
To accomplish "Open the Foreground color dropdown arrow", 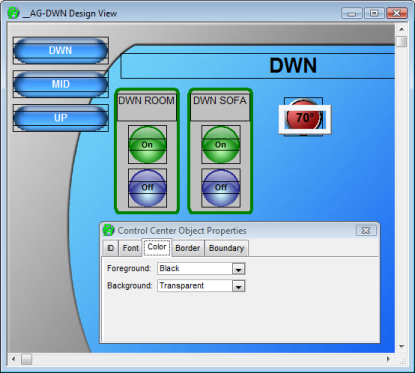I will coord(238,269).
